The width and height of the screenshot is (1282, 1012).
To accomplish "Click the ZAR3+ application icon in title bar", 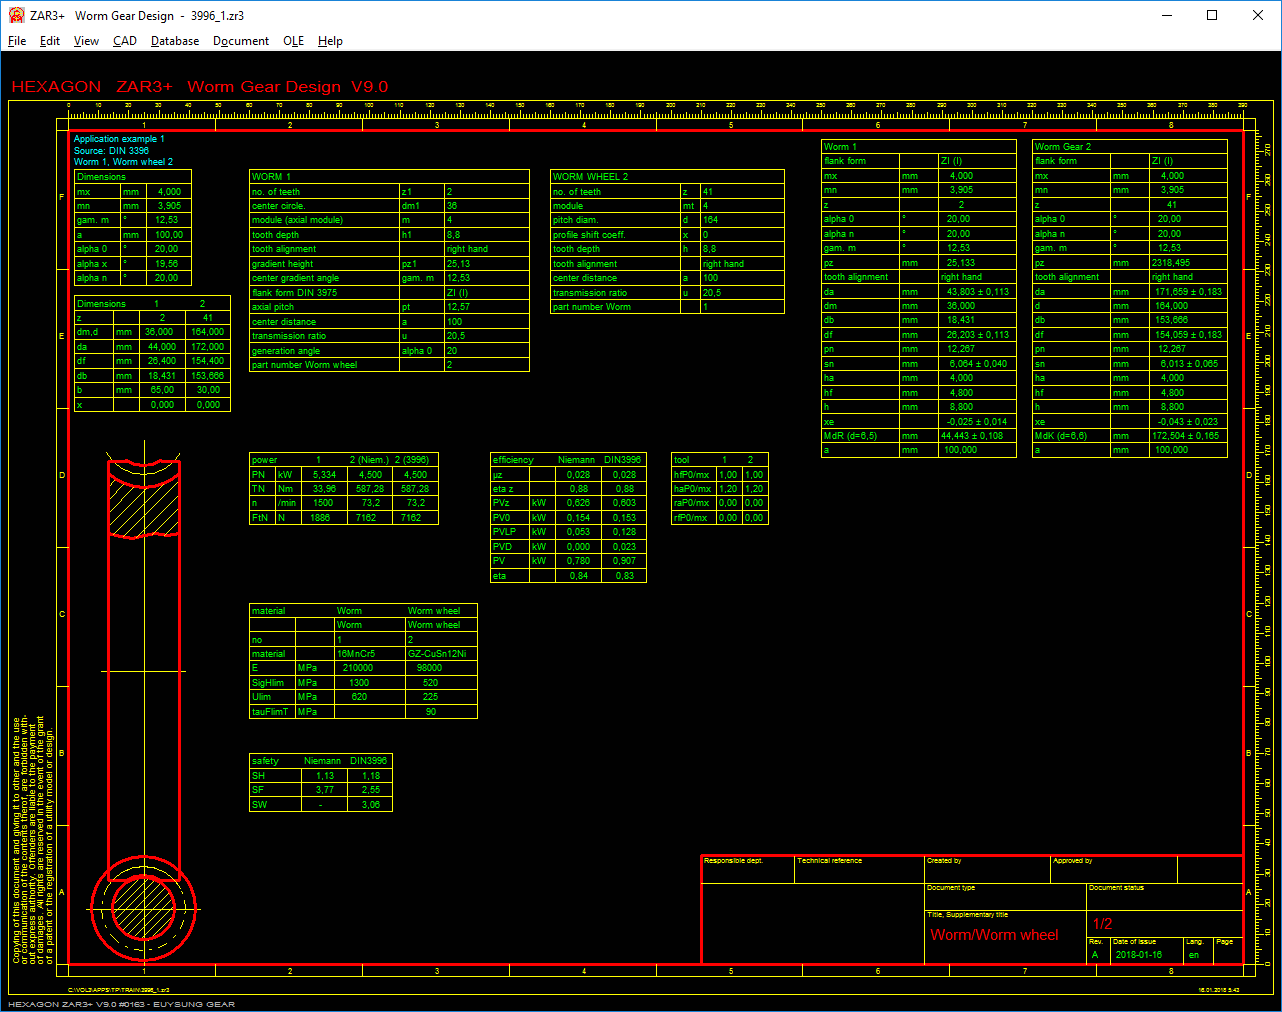I will [x=16, y=15].
